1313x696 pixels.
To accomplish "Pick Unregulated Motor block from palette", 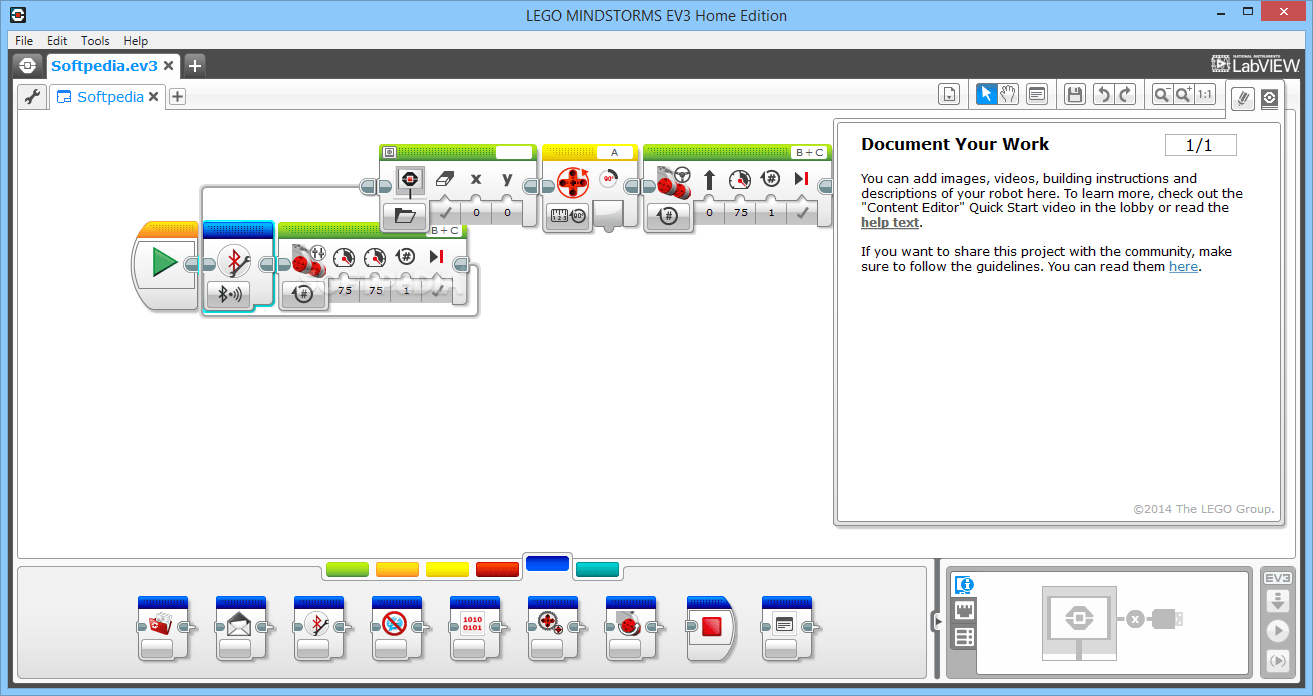I will click(553, 627).
